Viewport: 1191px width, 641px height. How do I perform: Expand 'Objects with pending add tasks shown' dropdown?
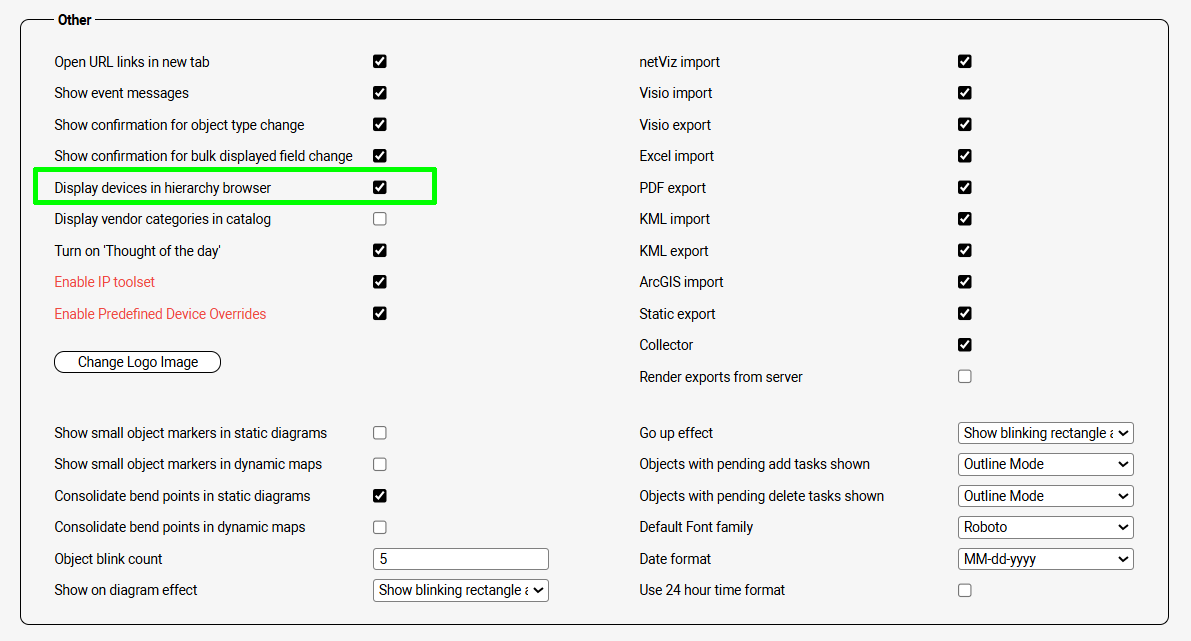(x=1045, y=464)
